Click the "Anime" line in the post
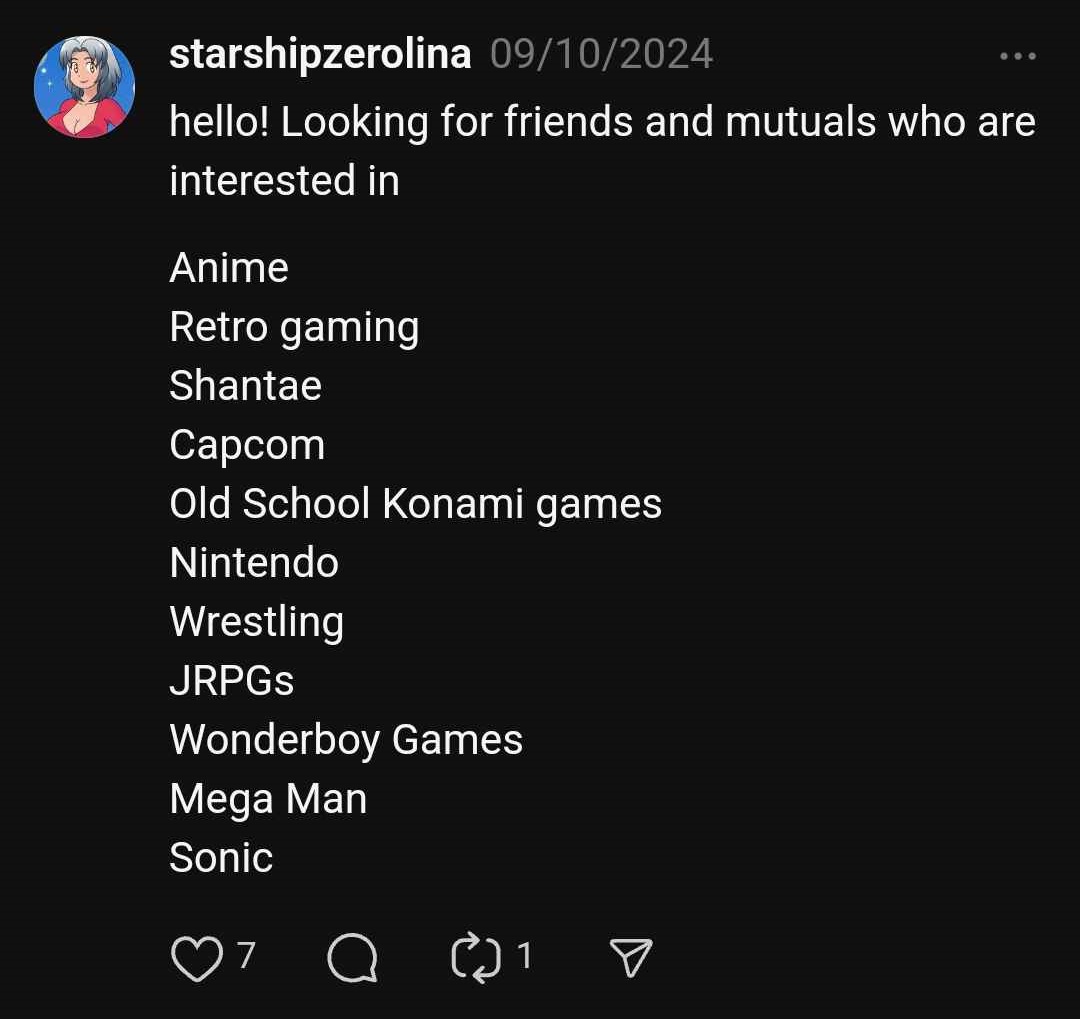Image resolution: width=1080 pixels, height=1019 pixels. 229,268
